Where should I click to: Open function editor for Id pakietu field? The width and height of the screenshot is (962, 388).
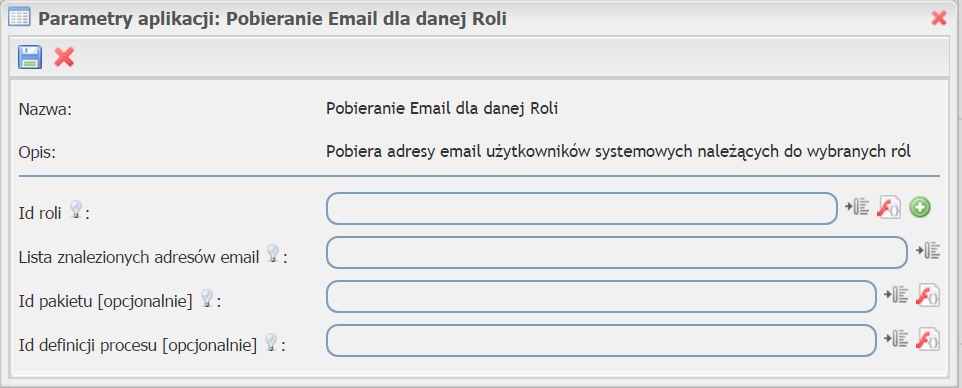pos(928,295)
